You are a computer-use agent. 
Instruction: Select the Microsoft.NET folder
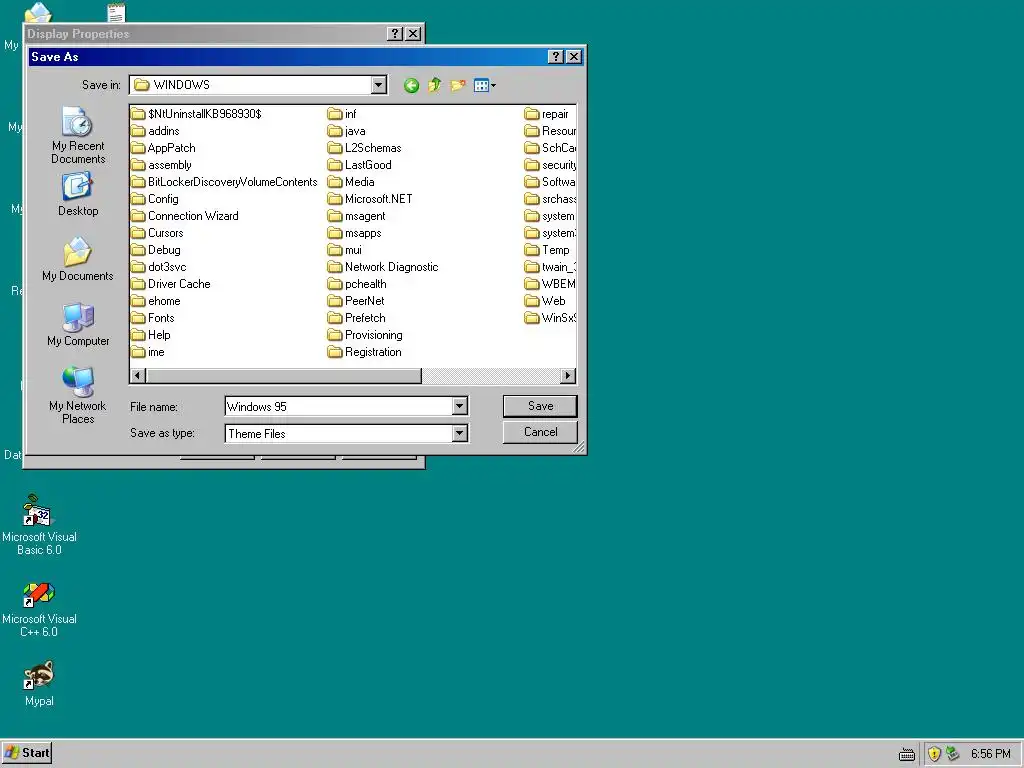tap(370, 199)
